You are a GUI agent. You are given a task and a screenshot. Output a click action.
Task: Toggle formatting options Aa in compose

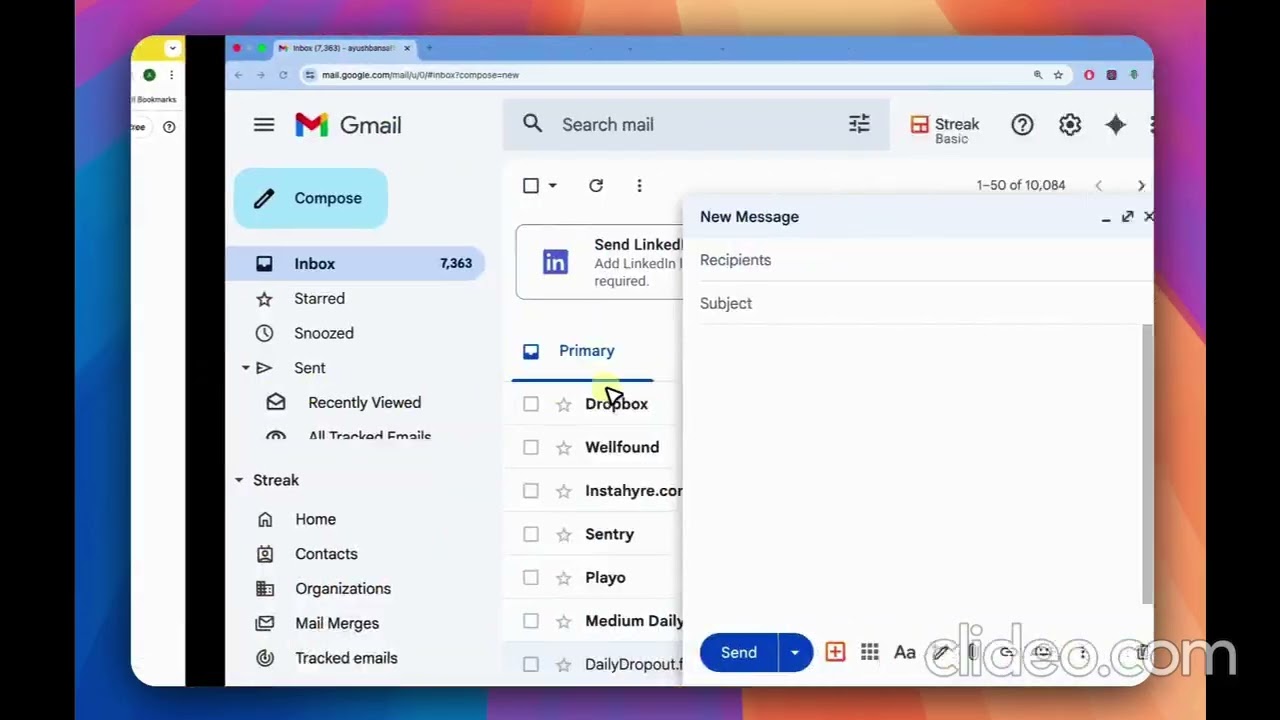[x=905, y=652]
